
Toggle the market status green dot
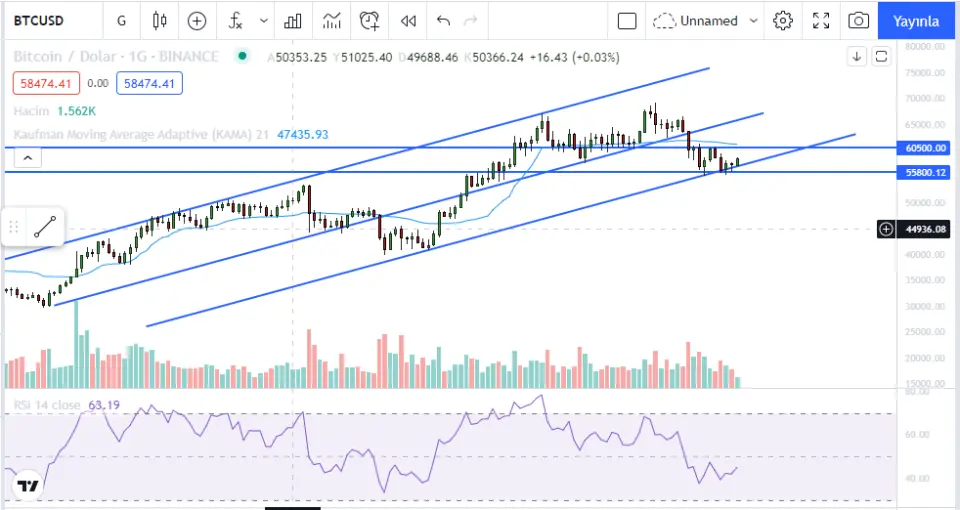click(x=241, y=56)
